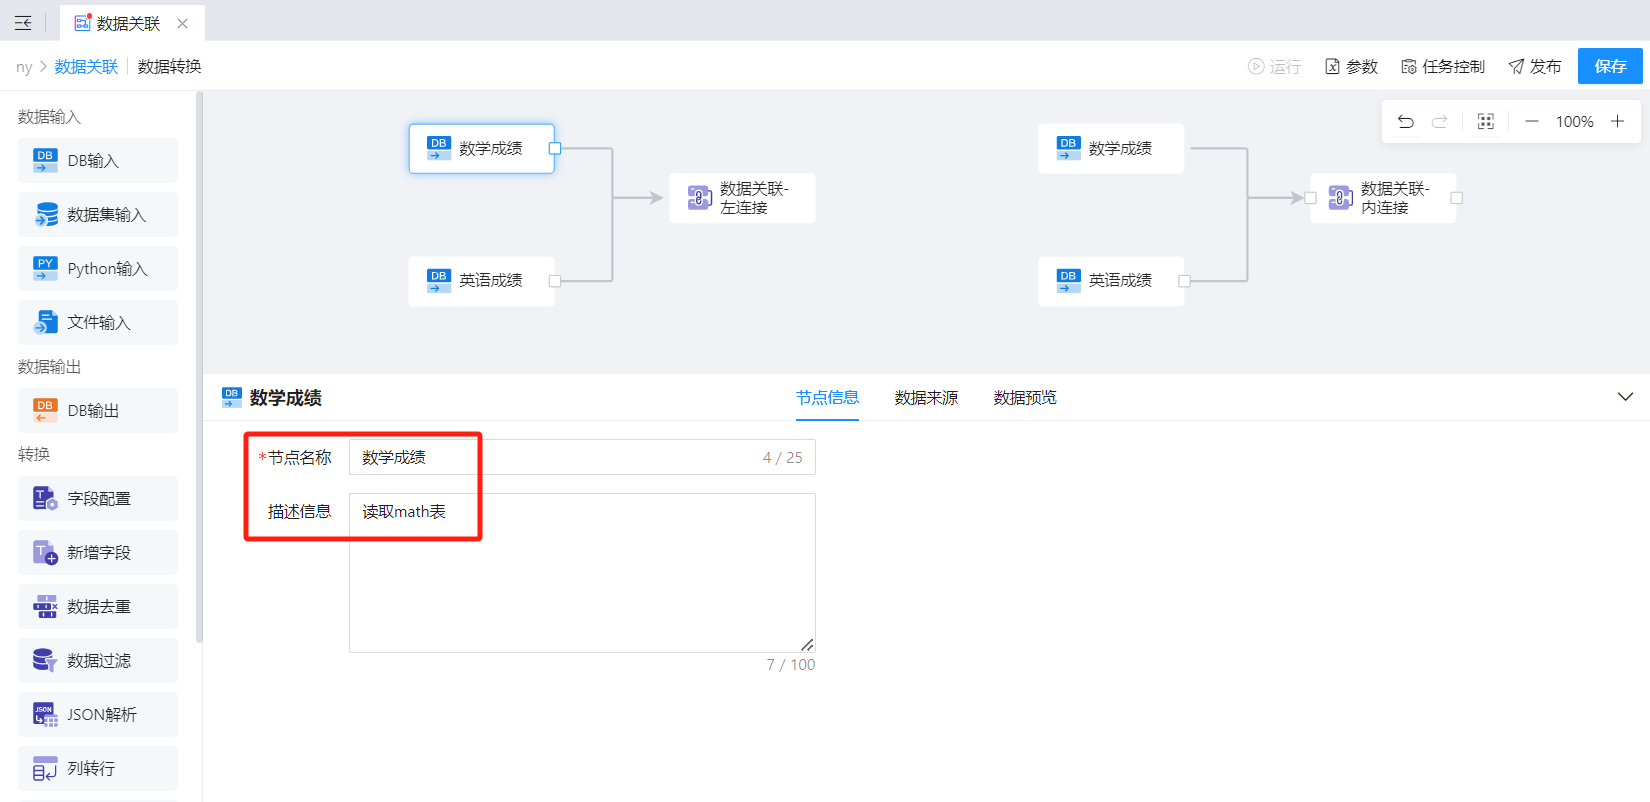Image resolution: width=1650 pixels, height=802 pixels.
Task: Click the 数据关联 breadcrumb link
Action: 86,67
